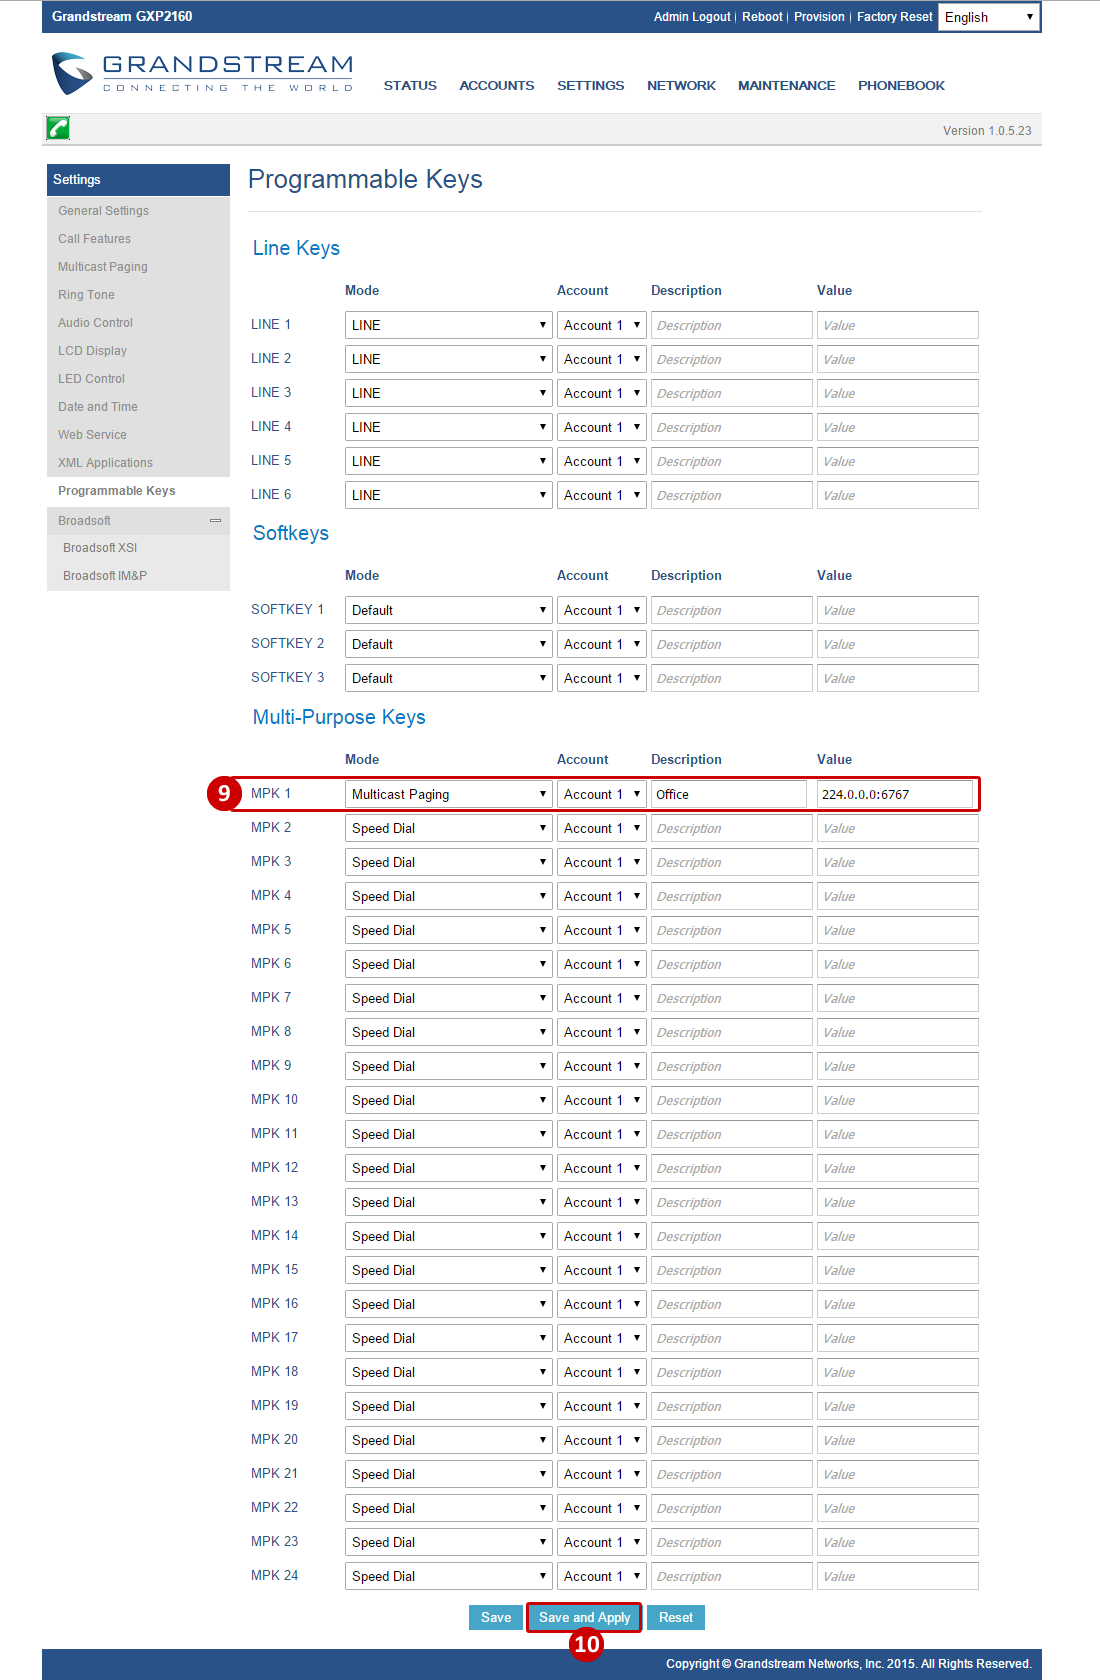The width and height of the screenshot is (1100, 1680).
Task: Click the green phone status icon
Action: tap(58, 128)
